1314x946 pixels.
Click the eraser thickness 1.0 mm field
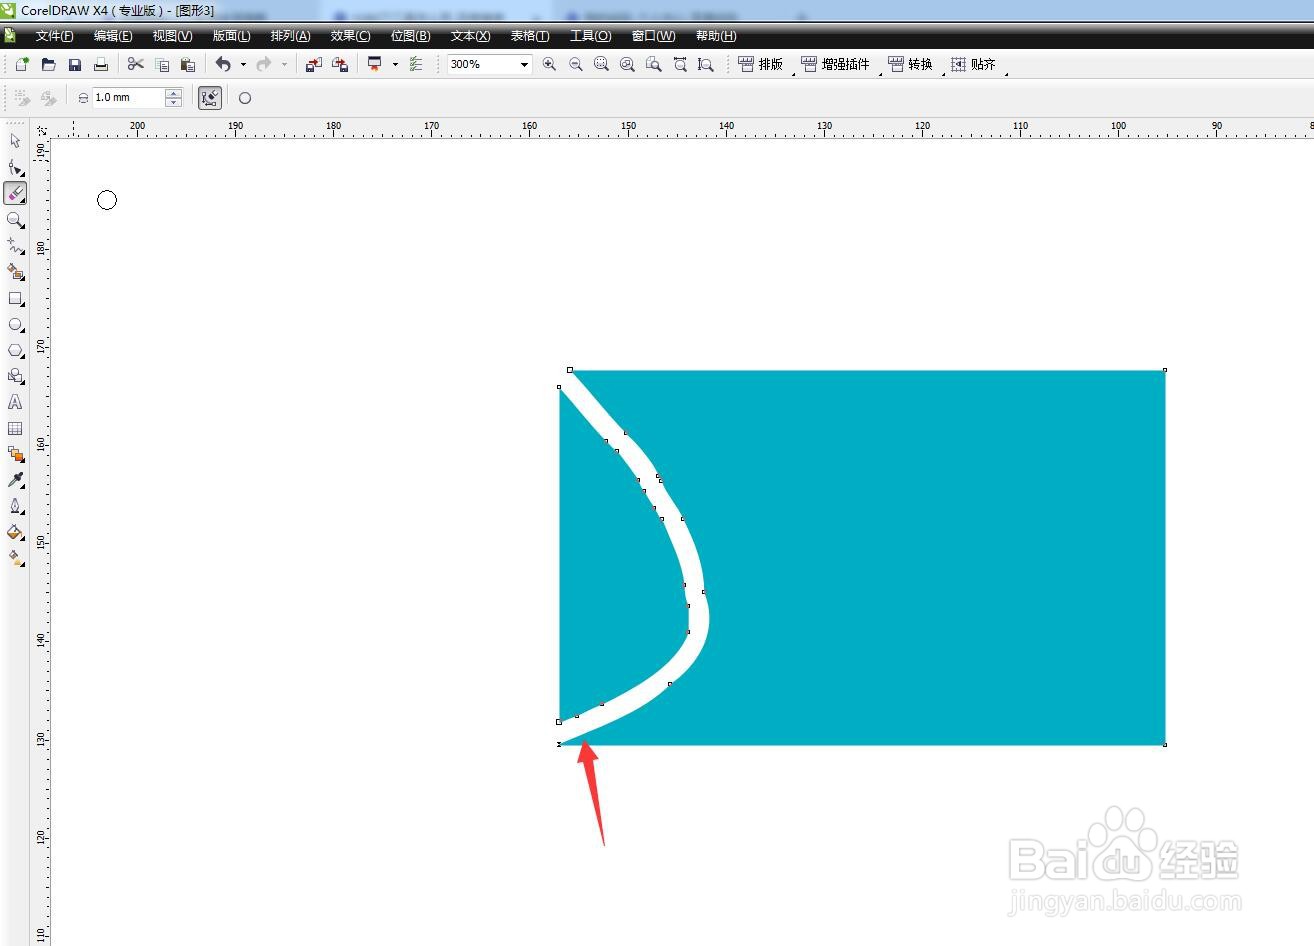(x=128, y=98)
